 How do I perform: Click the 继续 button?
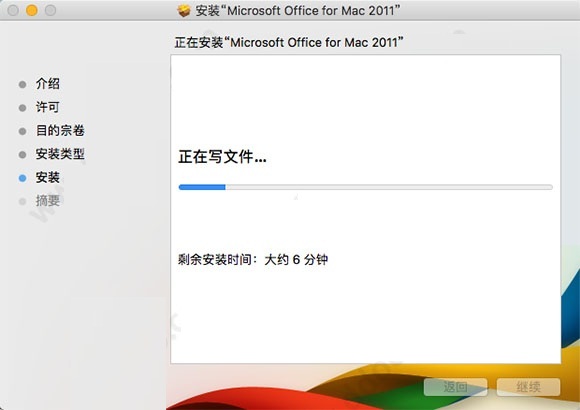(x=528, y=387)
